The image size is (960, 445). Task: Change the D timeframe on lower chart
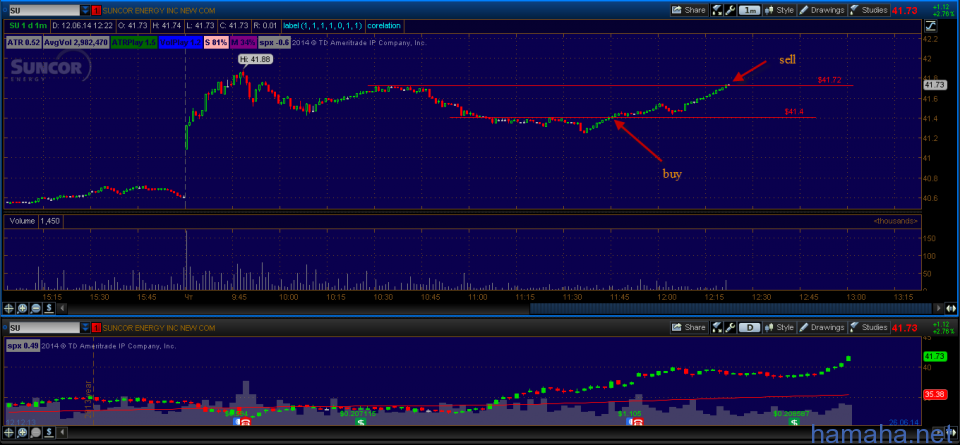[x=749, y=327]
